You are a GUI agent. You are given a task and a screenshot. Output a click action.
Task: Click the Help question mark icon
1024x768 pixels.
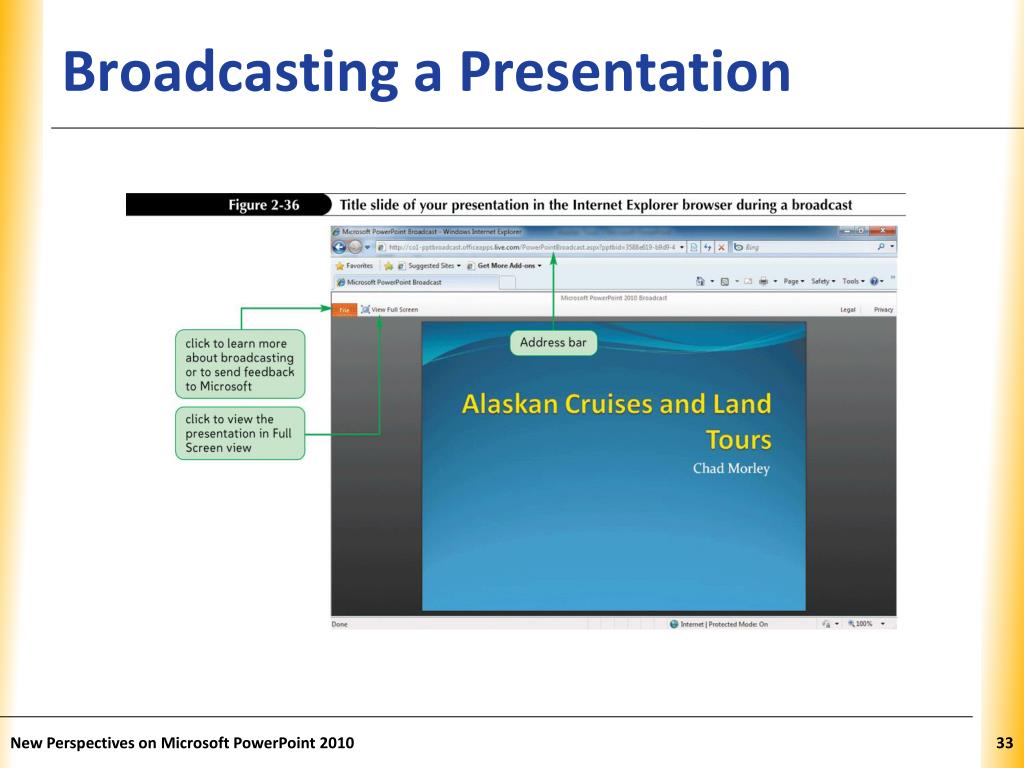coord(875,281)
